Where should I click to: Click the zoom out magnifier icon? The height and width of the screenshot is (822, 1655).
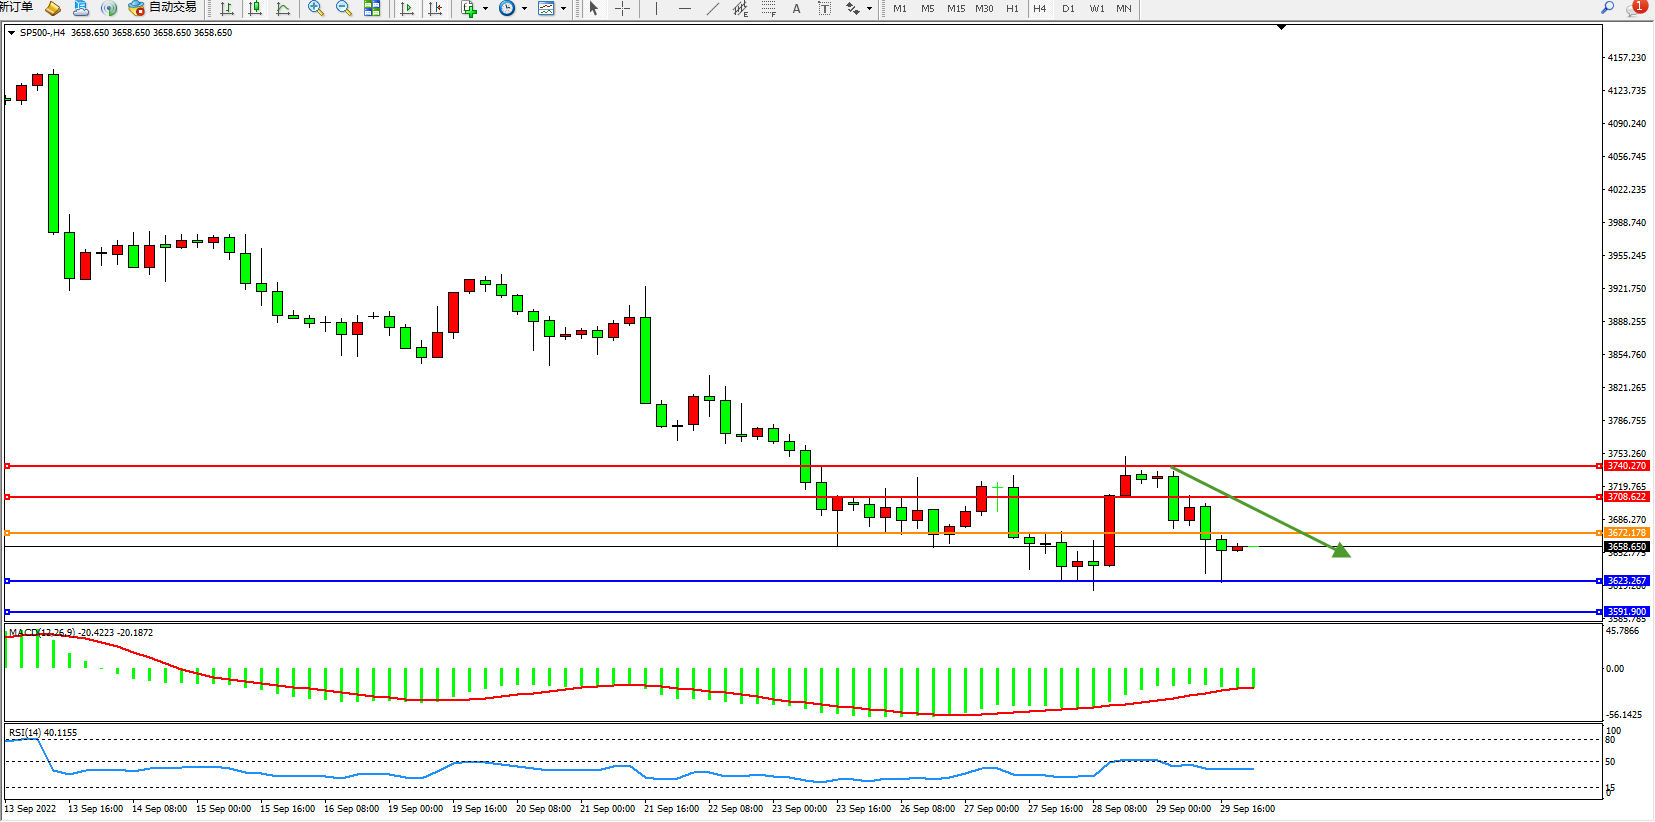[x=344, y=9]
